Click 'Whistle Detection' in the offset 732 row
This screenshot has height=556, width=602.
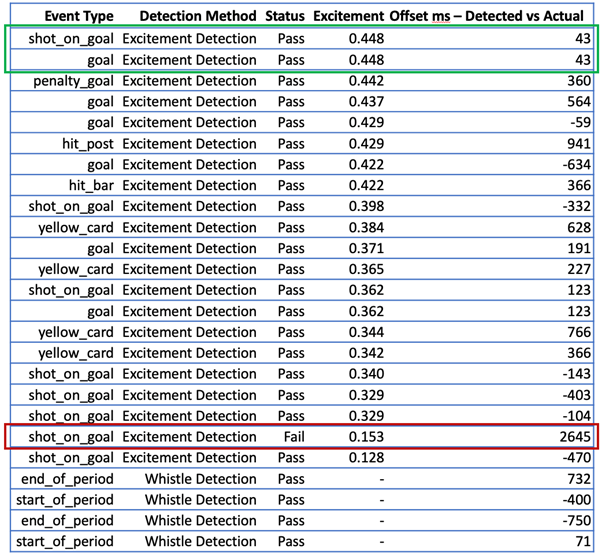[200, 479]
